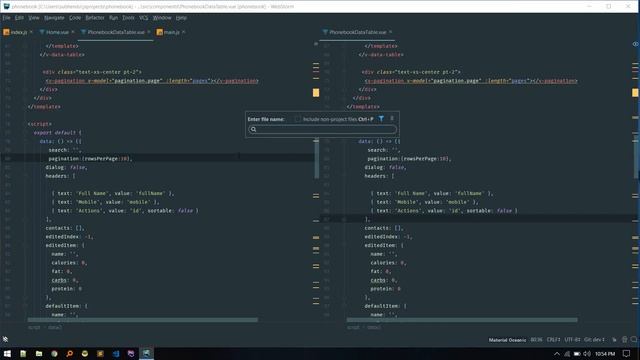Open the View menu
Screen dimensions: 640x360
pos(34,18)
